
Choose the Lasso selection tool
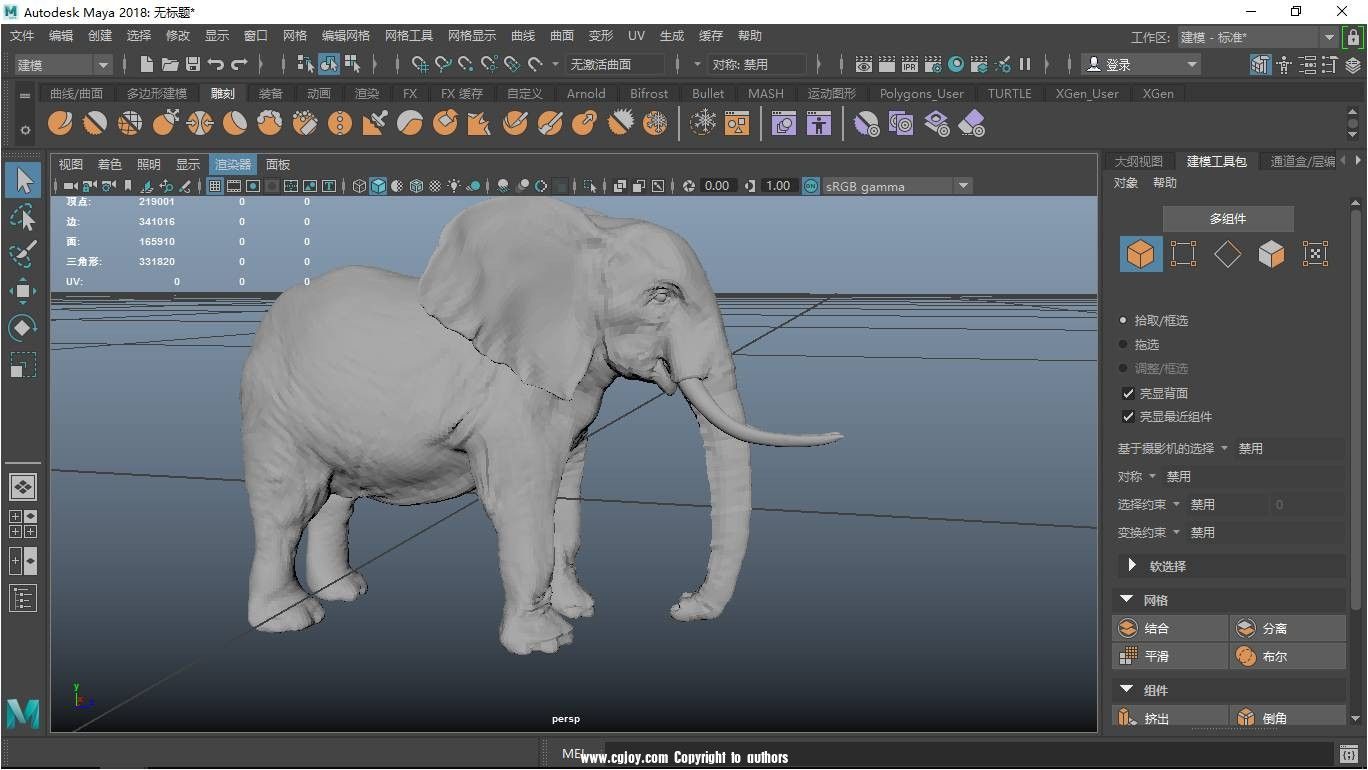pos(22,218)
